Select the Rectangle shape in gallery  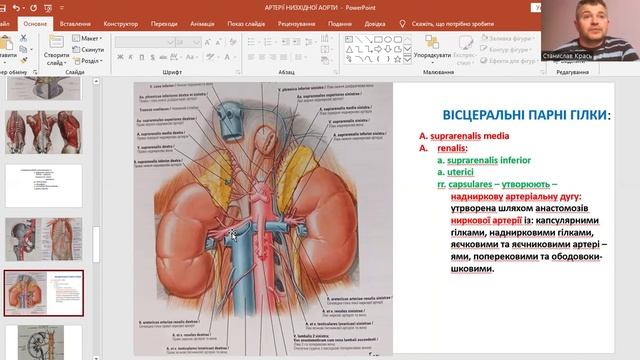[378, 40]
